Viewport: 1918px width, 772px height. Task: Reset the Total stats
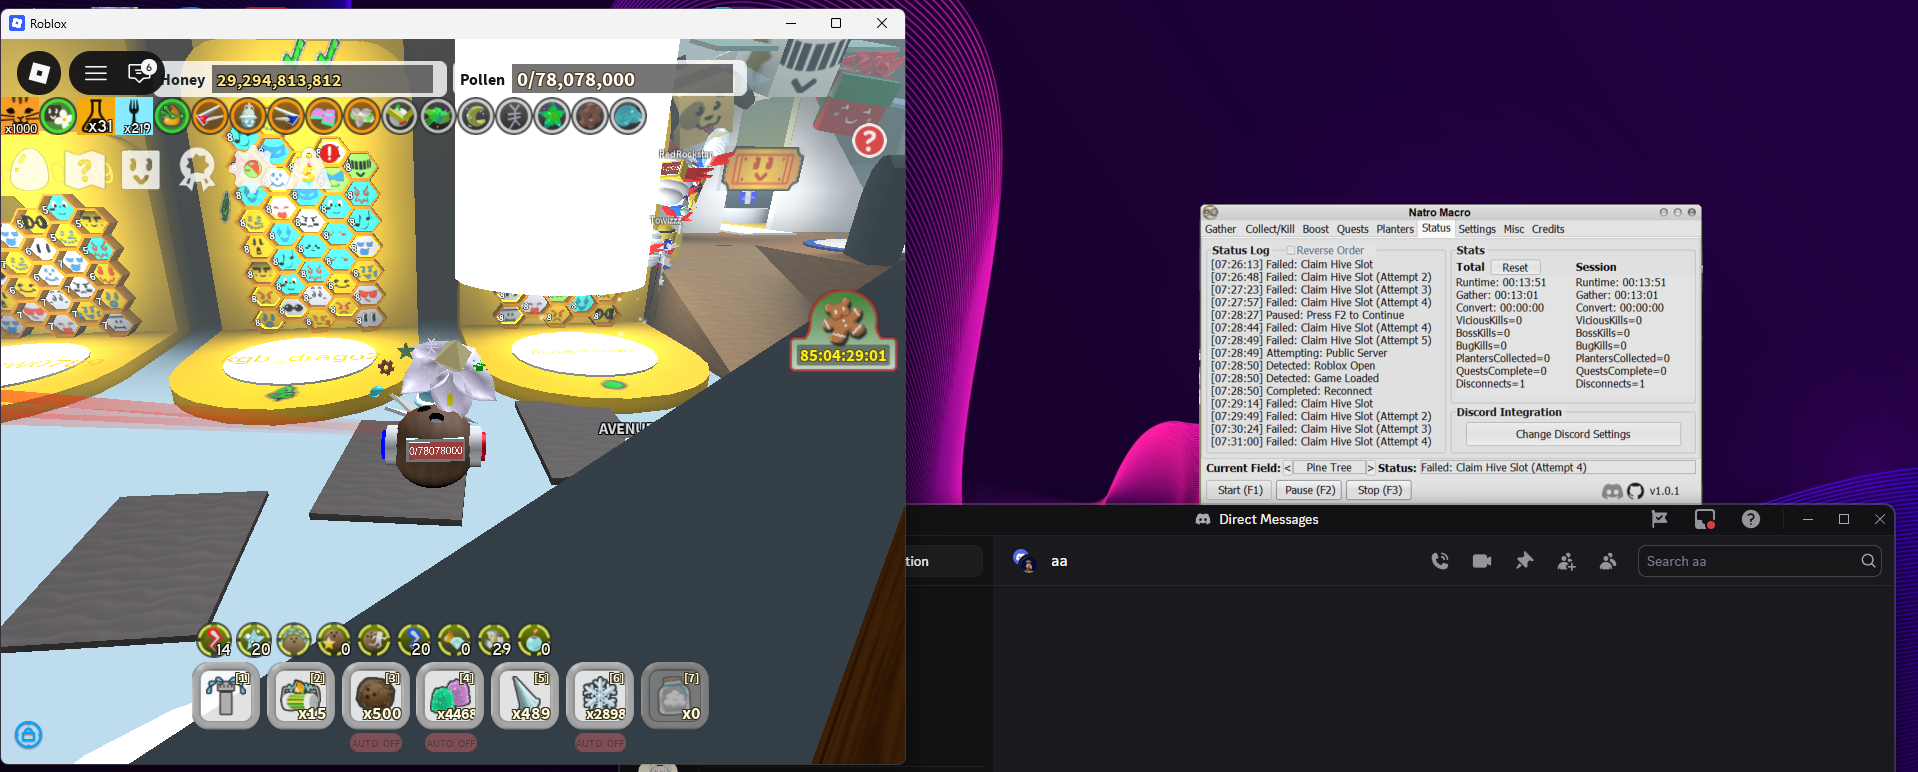click(1515, 267)
